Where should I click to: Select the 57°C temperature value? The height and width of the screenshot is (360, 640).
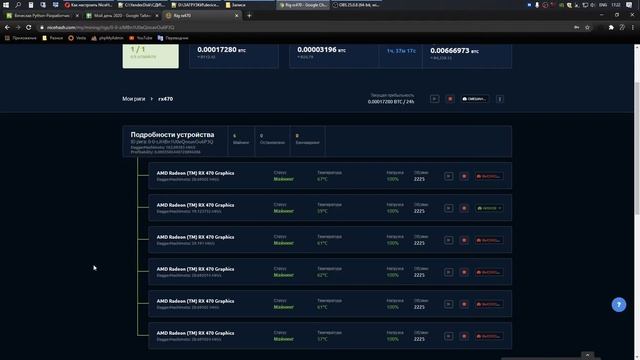[322, 339]
